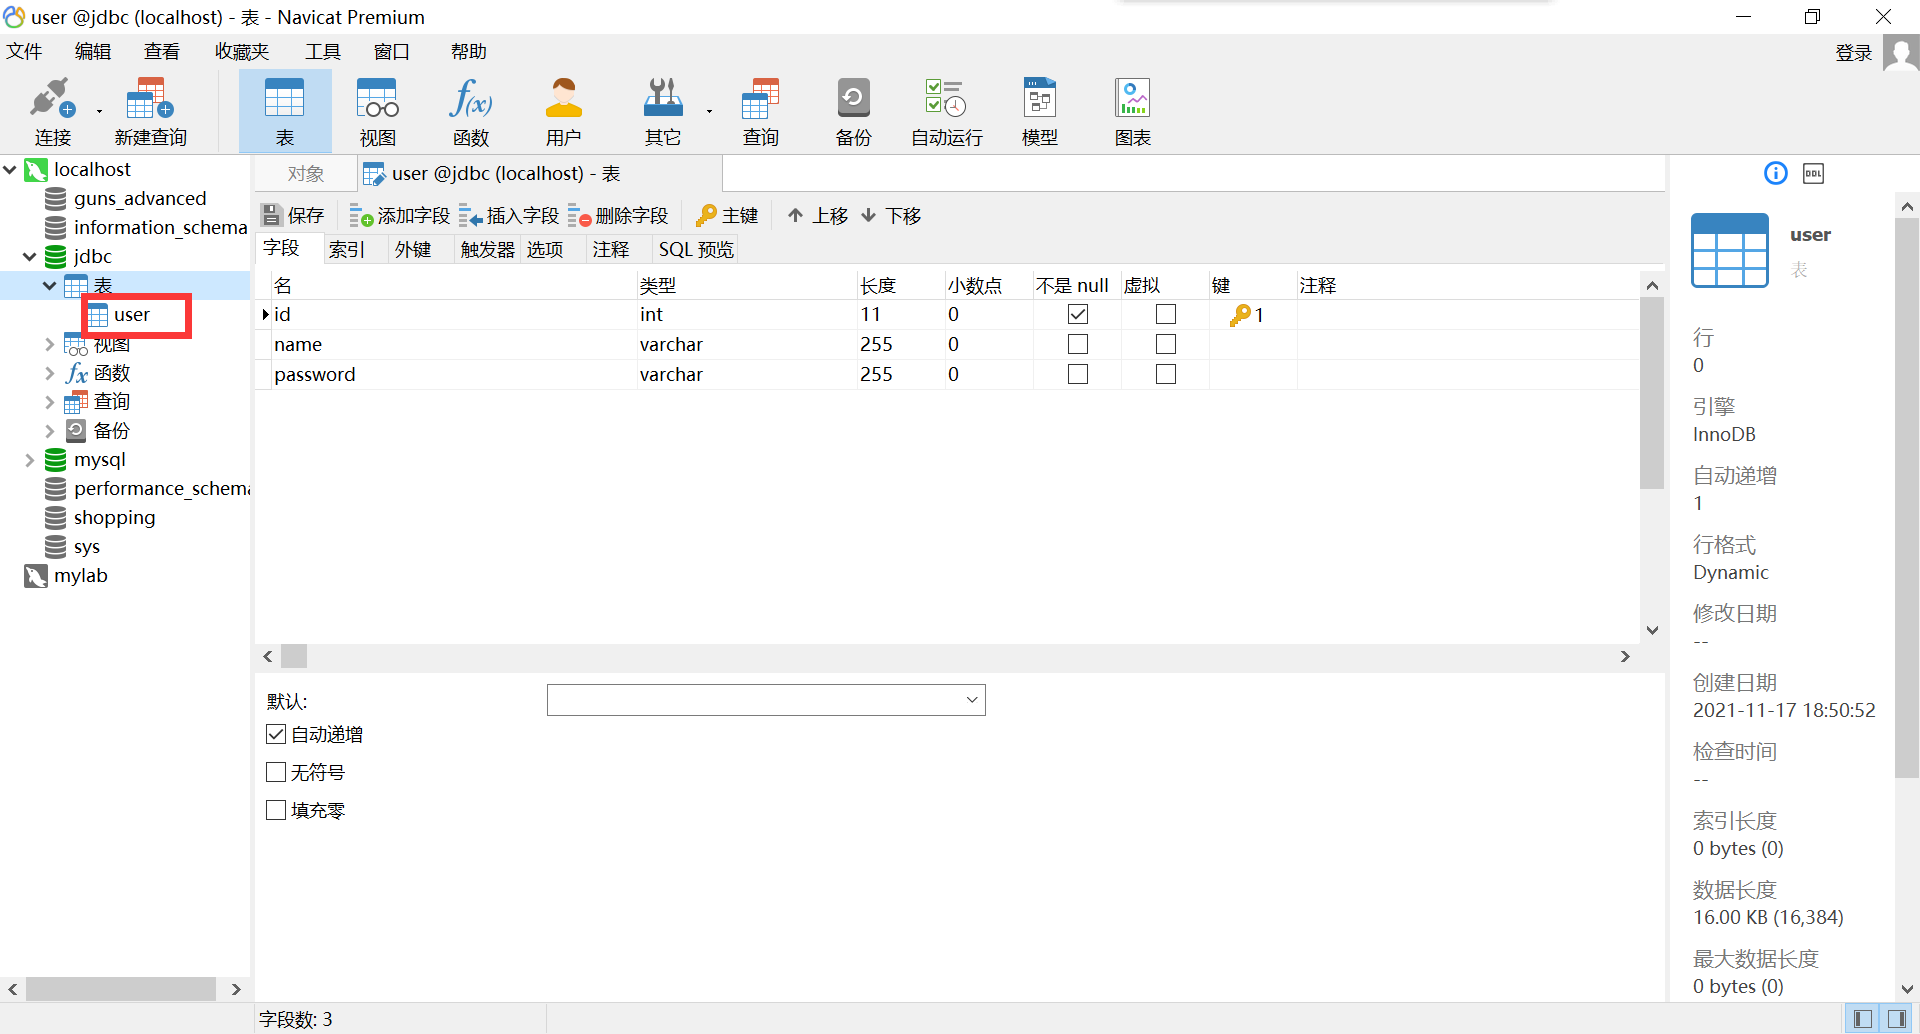The height and width of the screenshot is (1034, 1920).
Task: Click the 保存 (Save) button
Action: click(292, 214)
